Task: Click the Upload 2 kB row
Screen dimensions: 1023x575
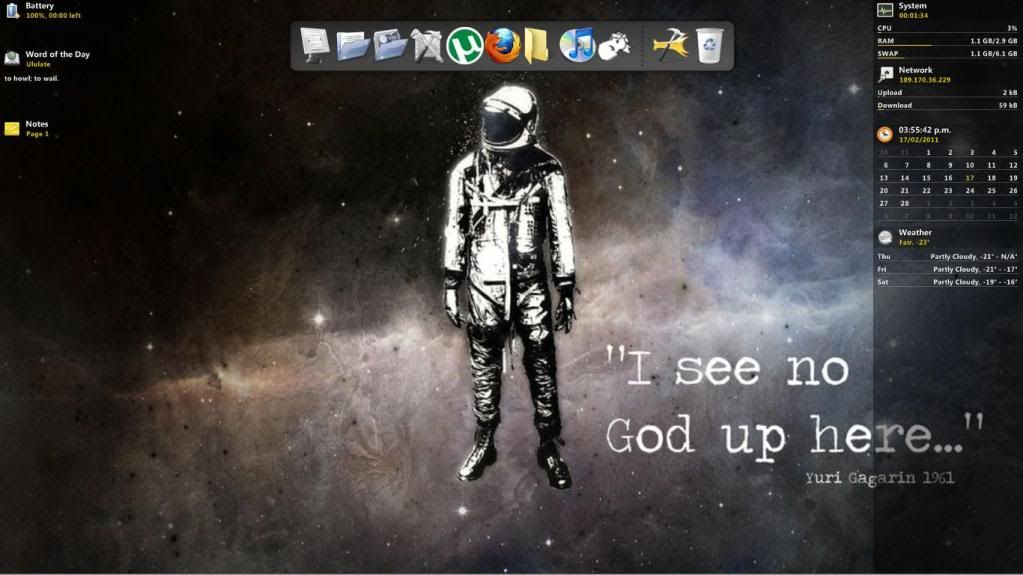Action: pos(947,93)
